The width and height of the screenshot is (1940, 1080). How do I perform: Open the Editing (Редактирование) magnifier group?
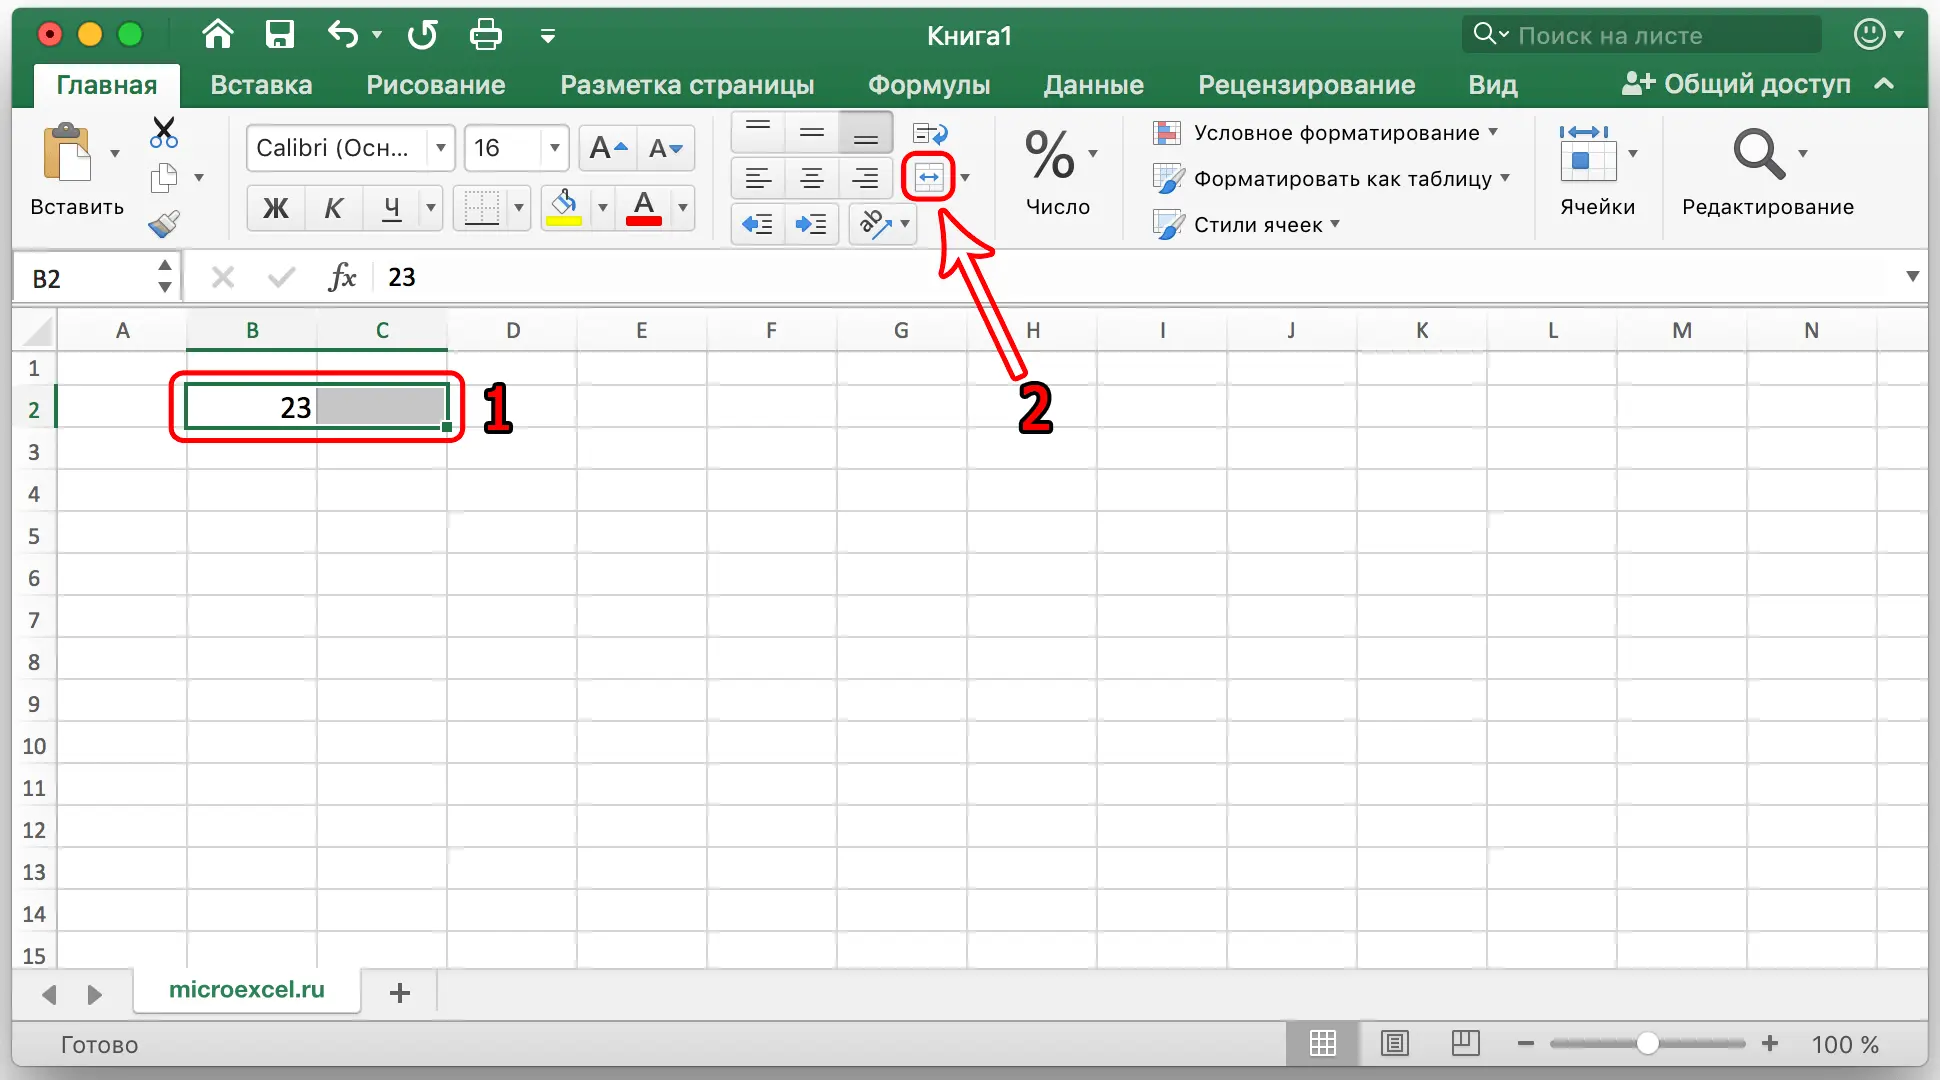[1767, 170]
